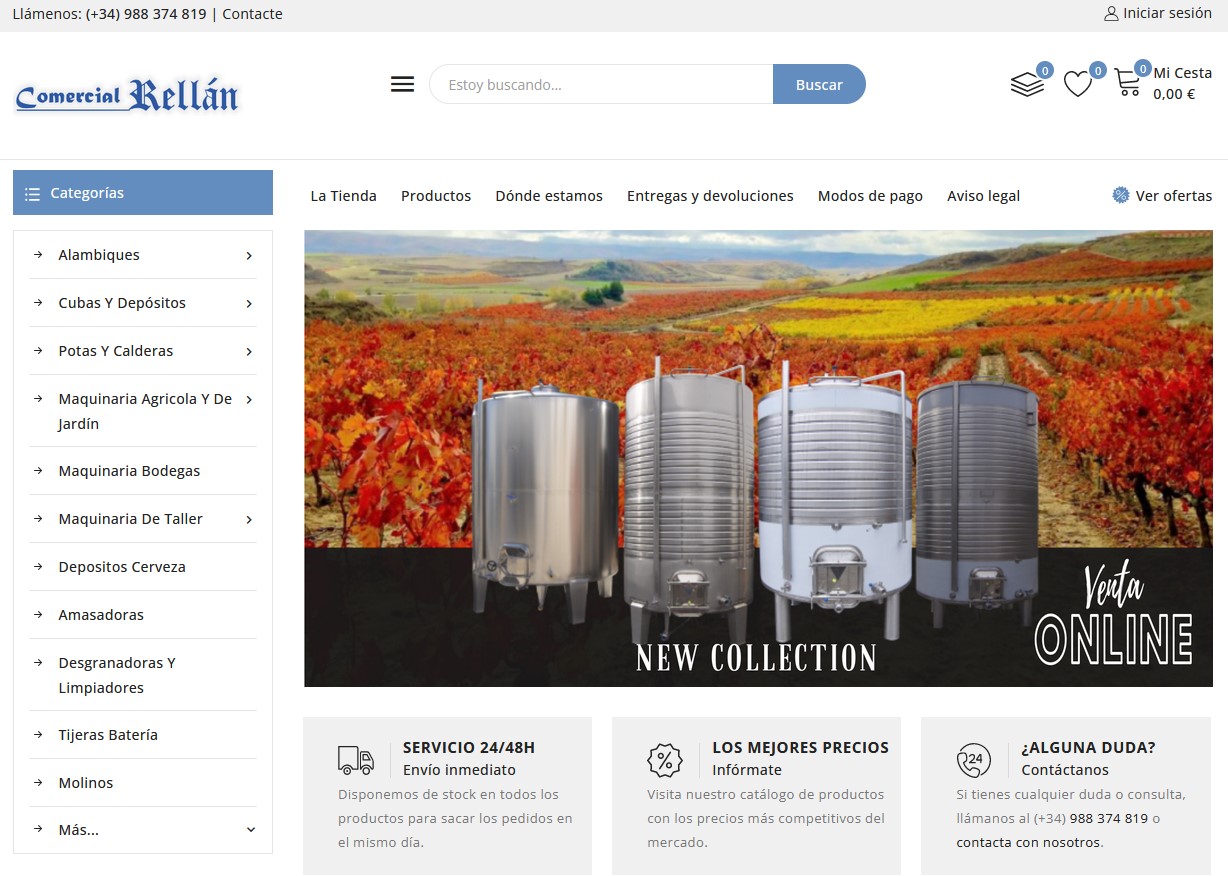Toggle the Categorías sidebar header

click(143, 193)
